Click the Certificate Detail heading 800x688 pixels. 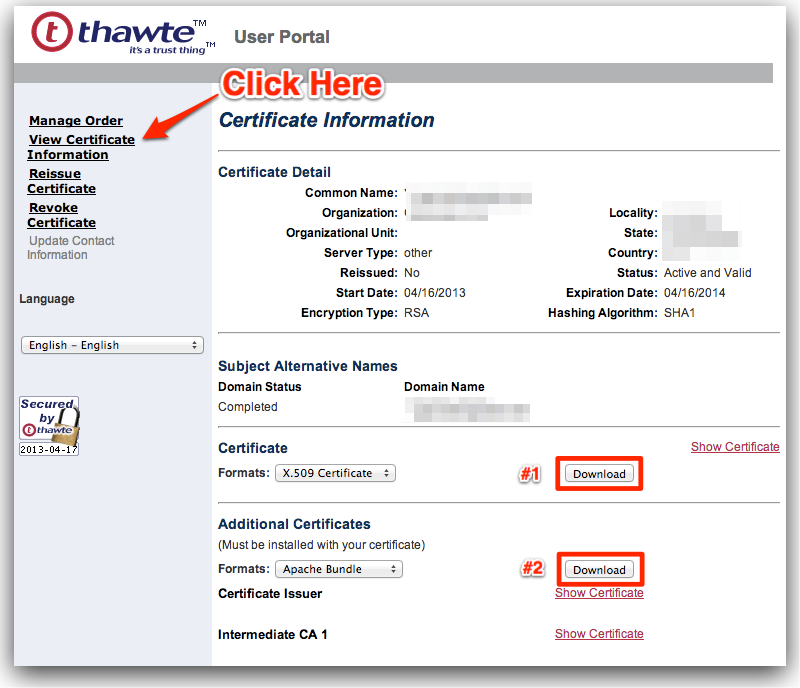coord(274,172)
